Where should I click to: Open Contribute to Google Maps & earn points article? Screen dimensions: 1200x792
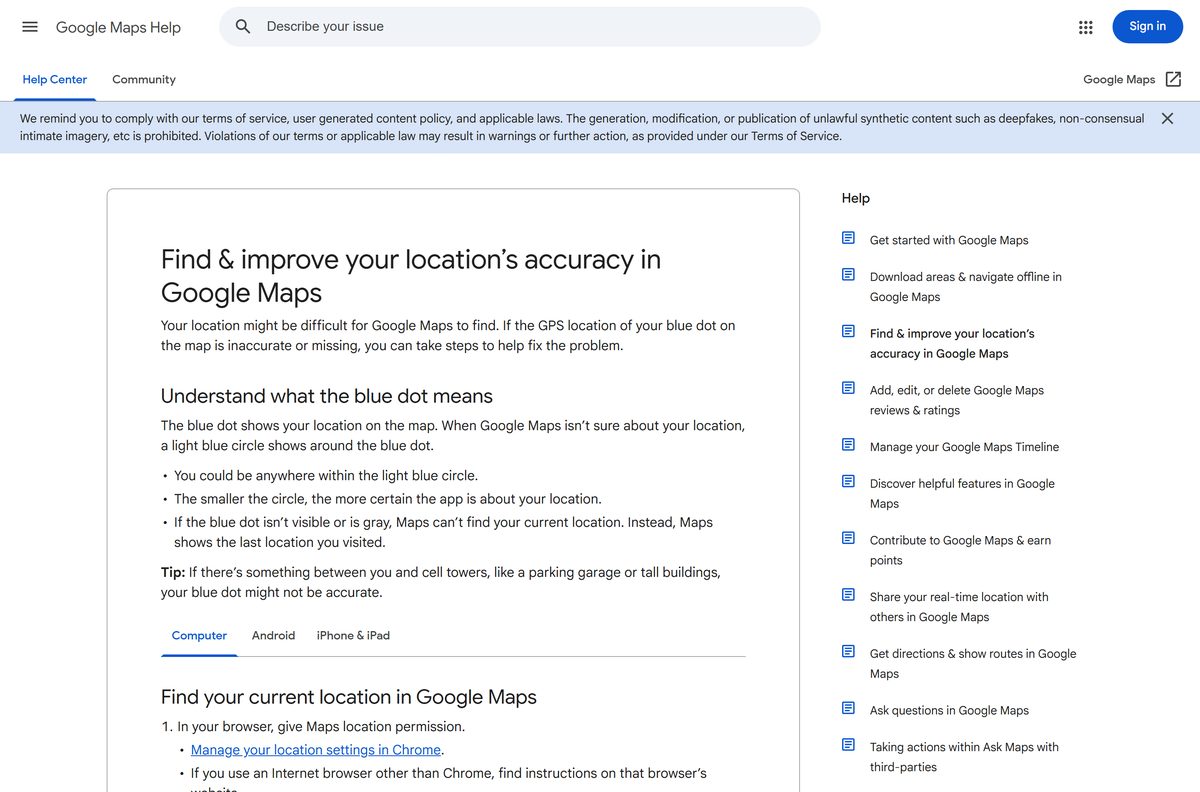[960, 550]
